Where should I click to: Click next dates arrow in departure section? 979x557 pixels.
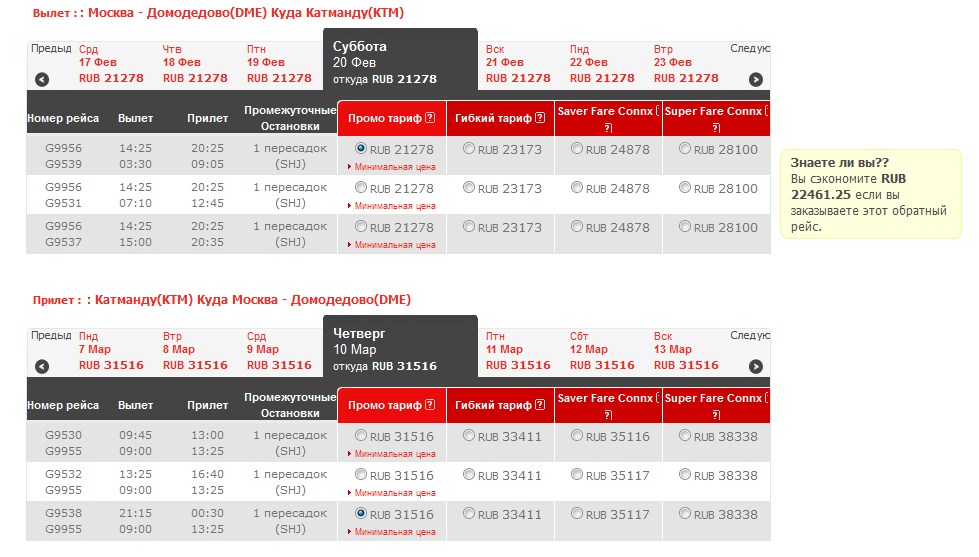point(756,80)
